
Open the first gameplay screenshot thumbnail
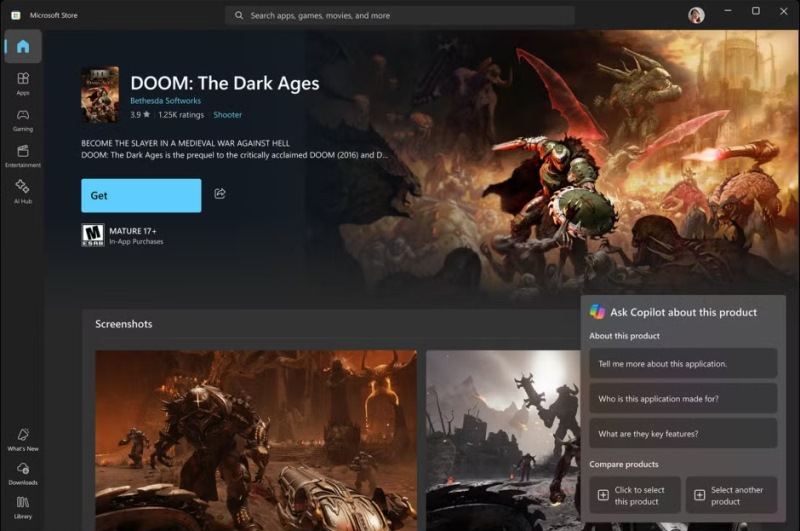click(256, 438)
